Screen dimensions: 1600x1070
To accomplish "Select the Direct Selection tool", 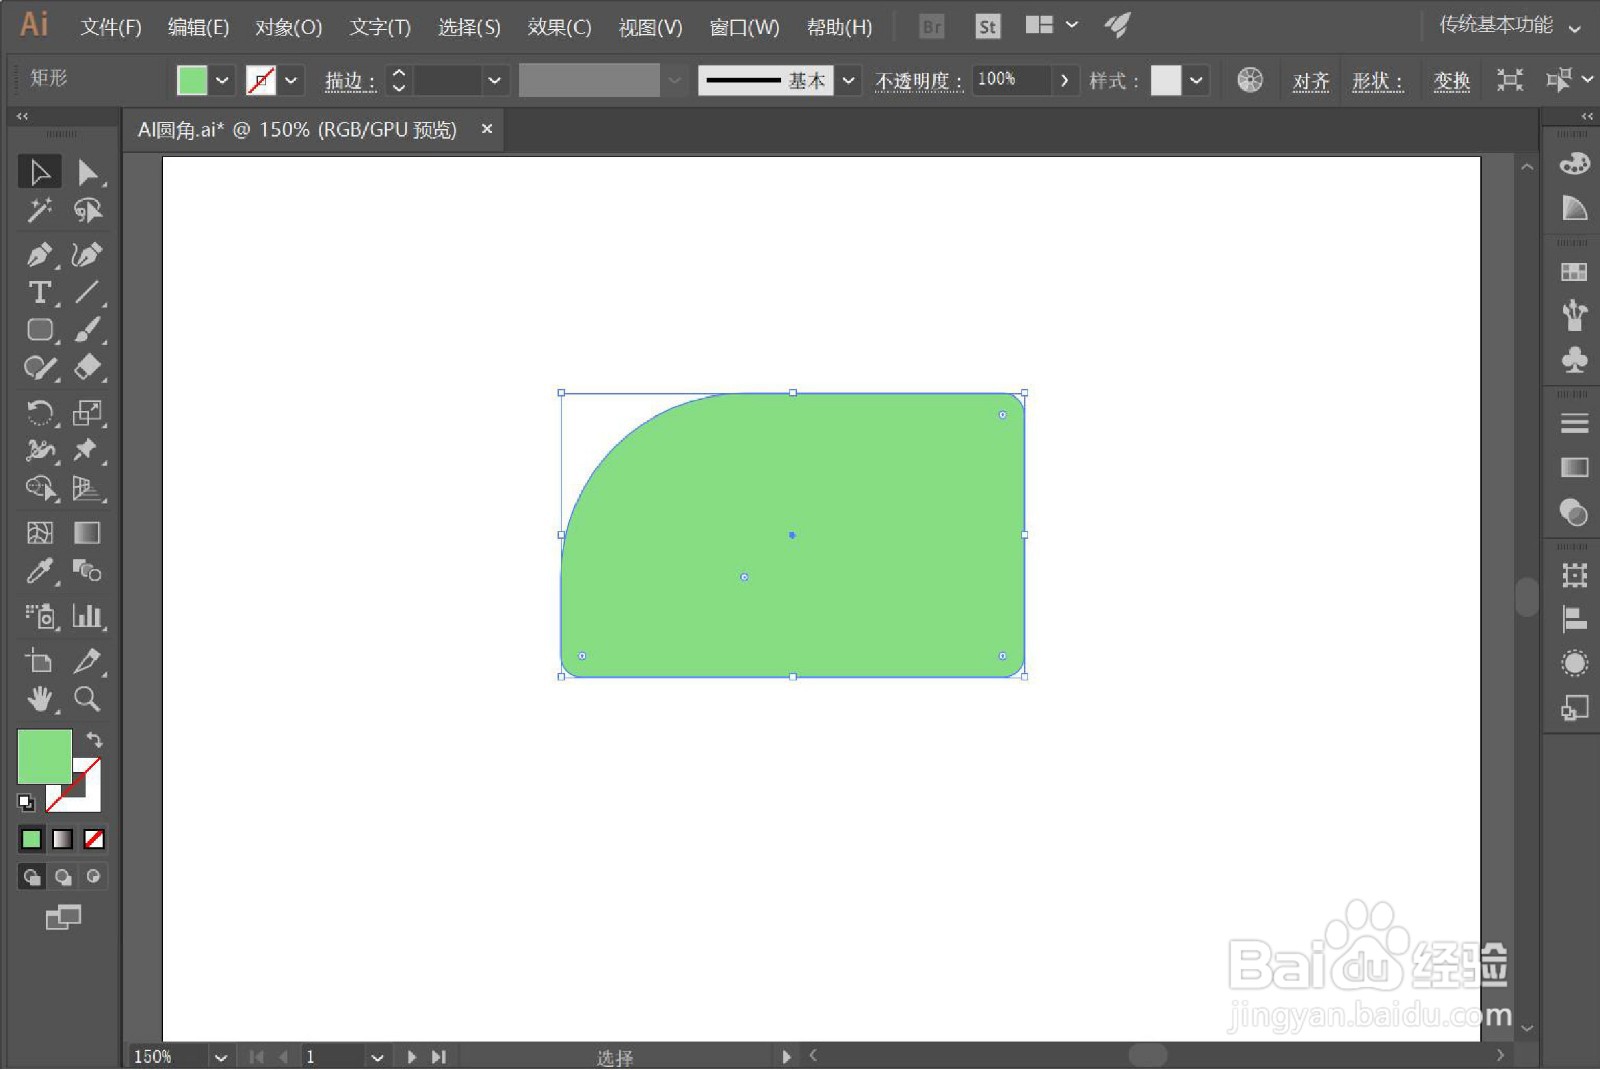I will pos(88,172).
